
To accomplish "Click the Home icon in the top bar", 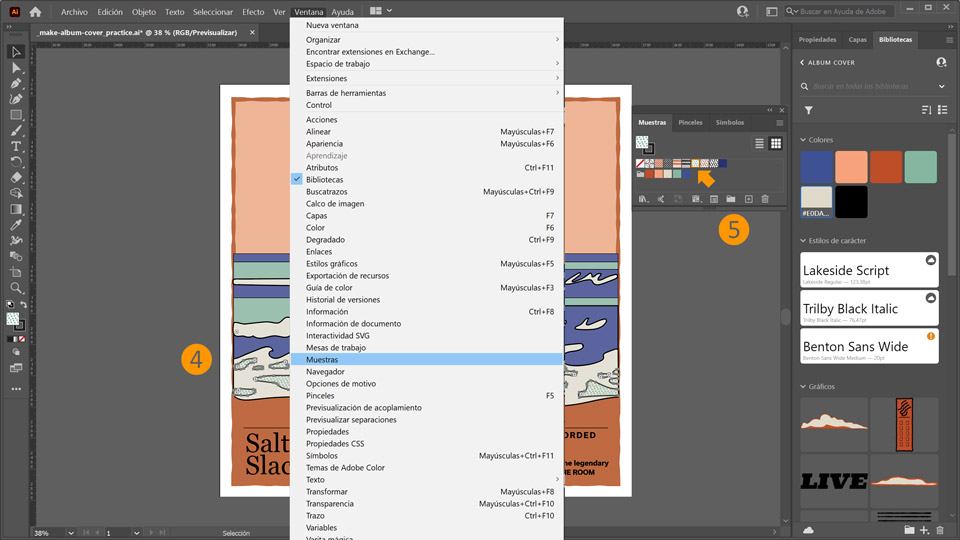I will (36, 12).
